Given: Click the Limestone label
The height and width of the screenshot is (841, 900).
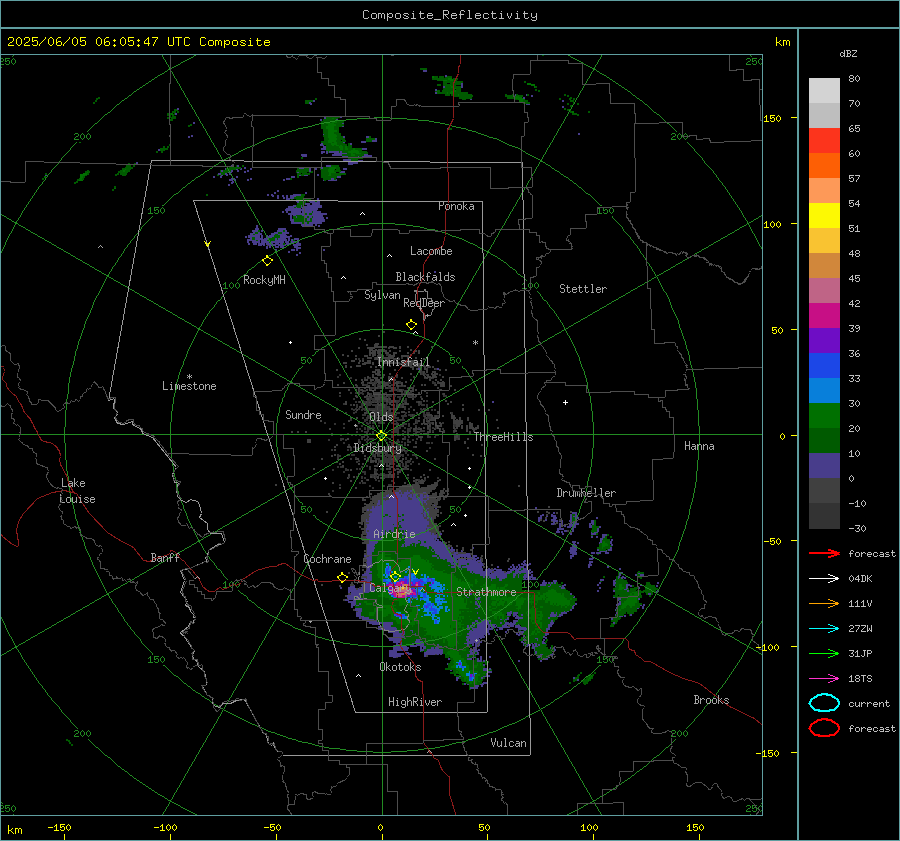Looking at the screenshot, I should pyautogui.click(x=189, y=386).
